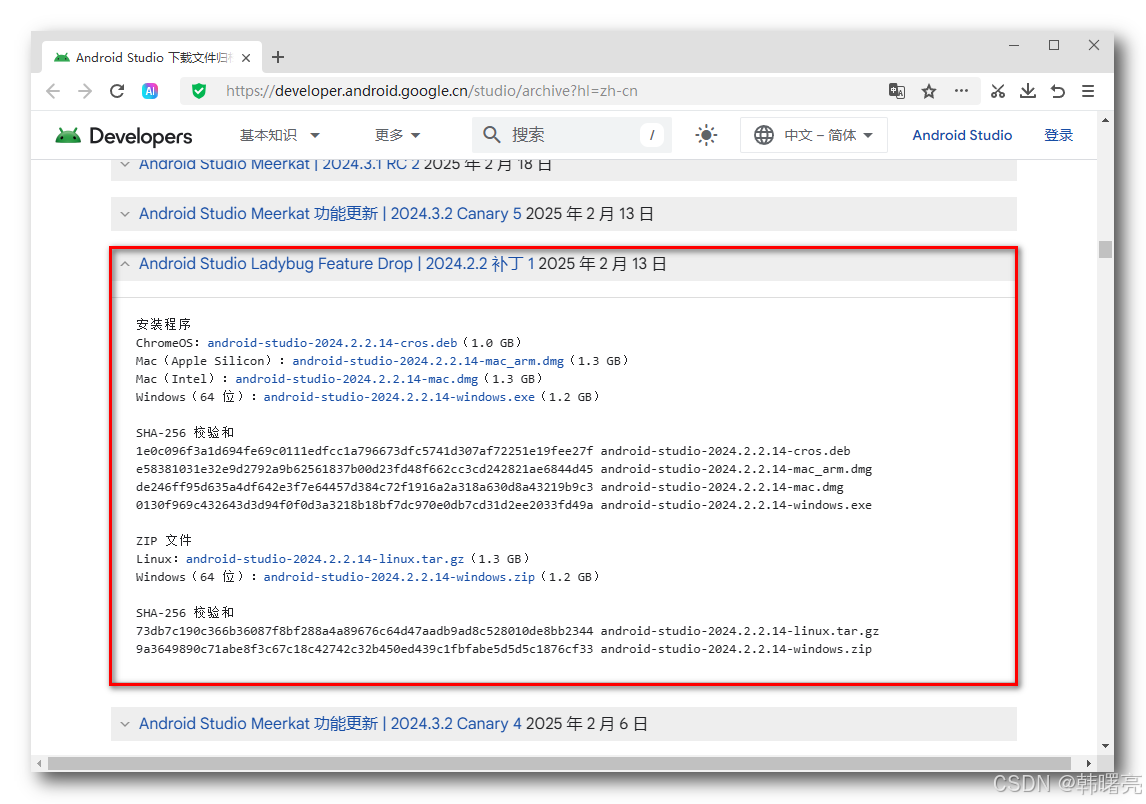Image resolution: width=1146 pixels, height=804 pixels.
Task: Click the 登录 sign-in link
Action: [1058, 135]
